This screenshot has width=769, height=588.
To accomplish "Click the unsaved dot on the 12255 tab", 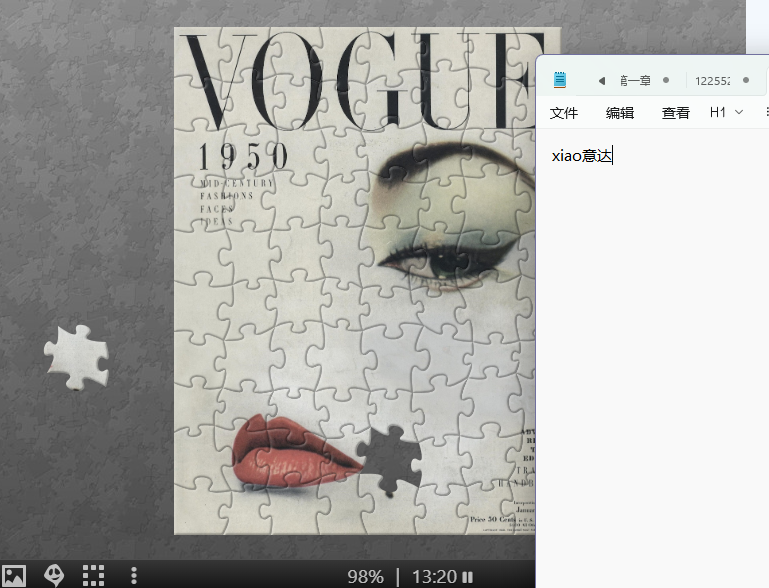I will pyautogui.click(x=746, y=80).
